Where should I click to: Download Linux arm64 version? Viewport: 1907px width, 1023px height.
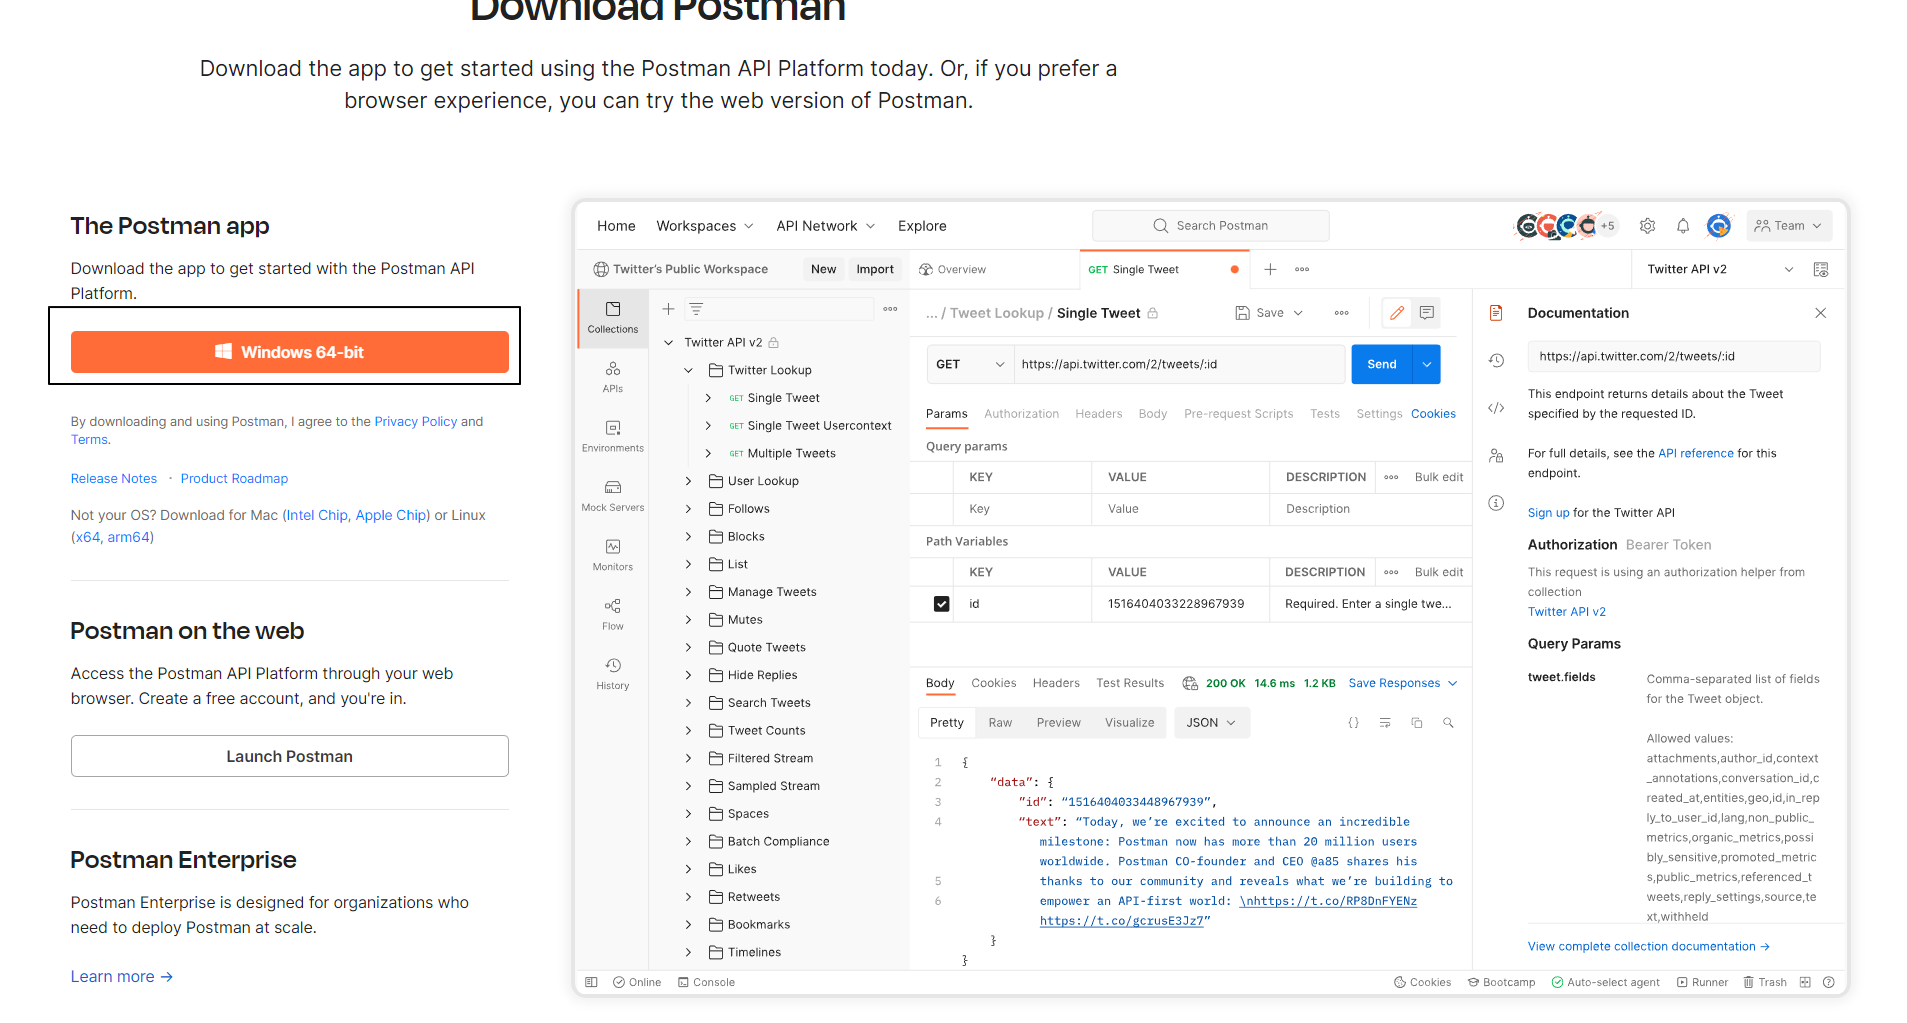pyautogui.click(x=129, y=537)
